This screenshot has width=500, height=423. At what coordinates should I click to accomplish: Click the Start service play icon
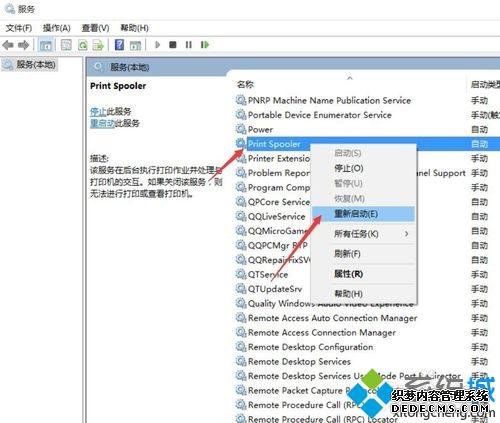tap(158, 45)
